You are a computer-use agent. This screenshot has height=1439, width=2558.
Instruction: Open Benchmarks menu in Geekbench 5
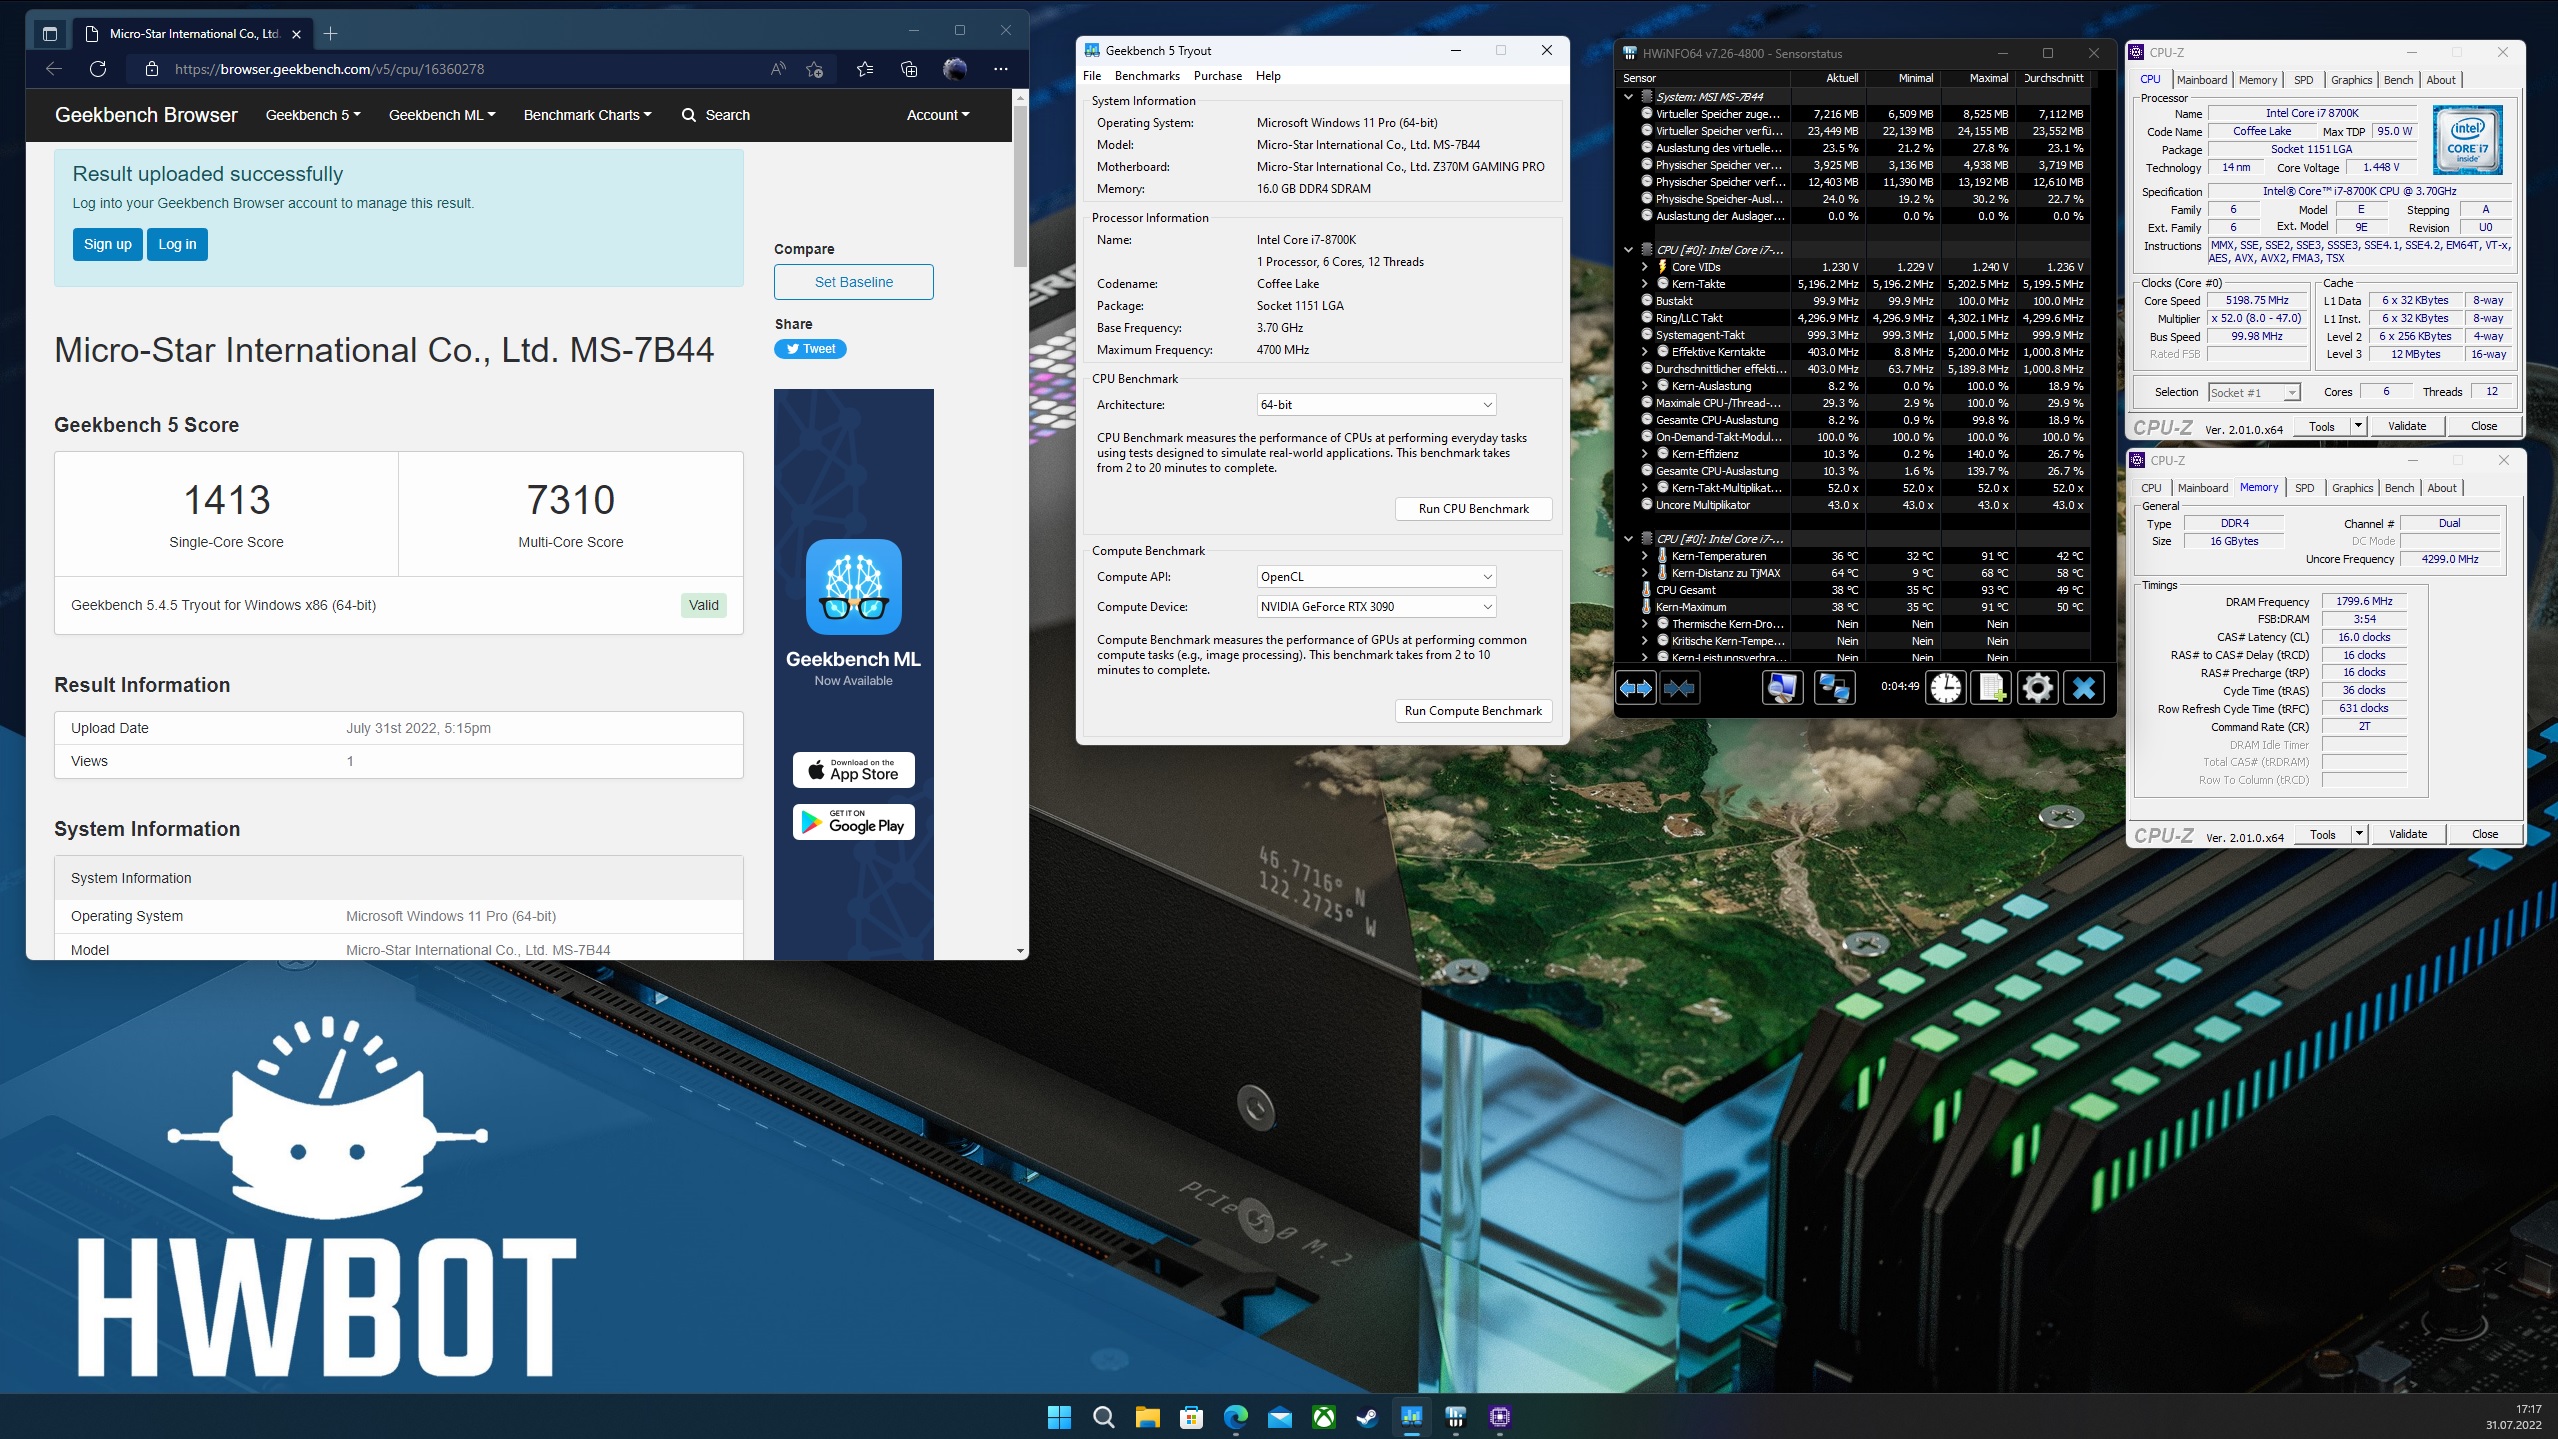pyautogui.click(x=1147, y=76)
